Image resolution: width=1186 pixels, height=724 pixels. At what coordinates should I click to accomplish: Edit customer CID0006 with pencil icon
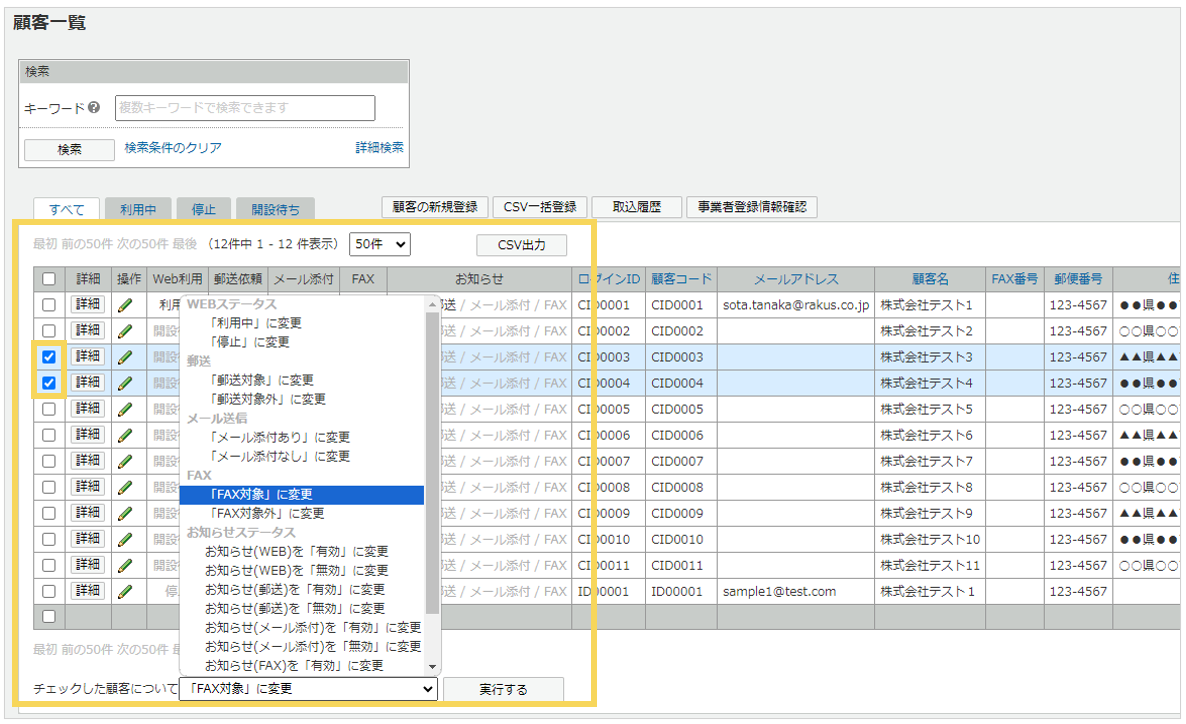pos(125,435)
